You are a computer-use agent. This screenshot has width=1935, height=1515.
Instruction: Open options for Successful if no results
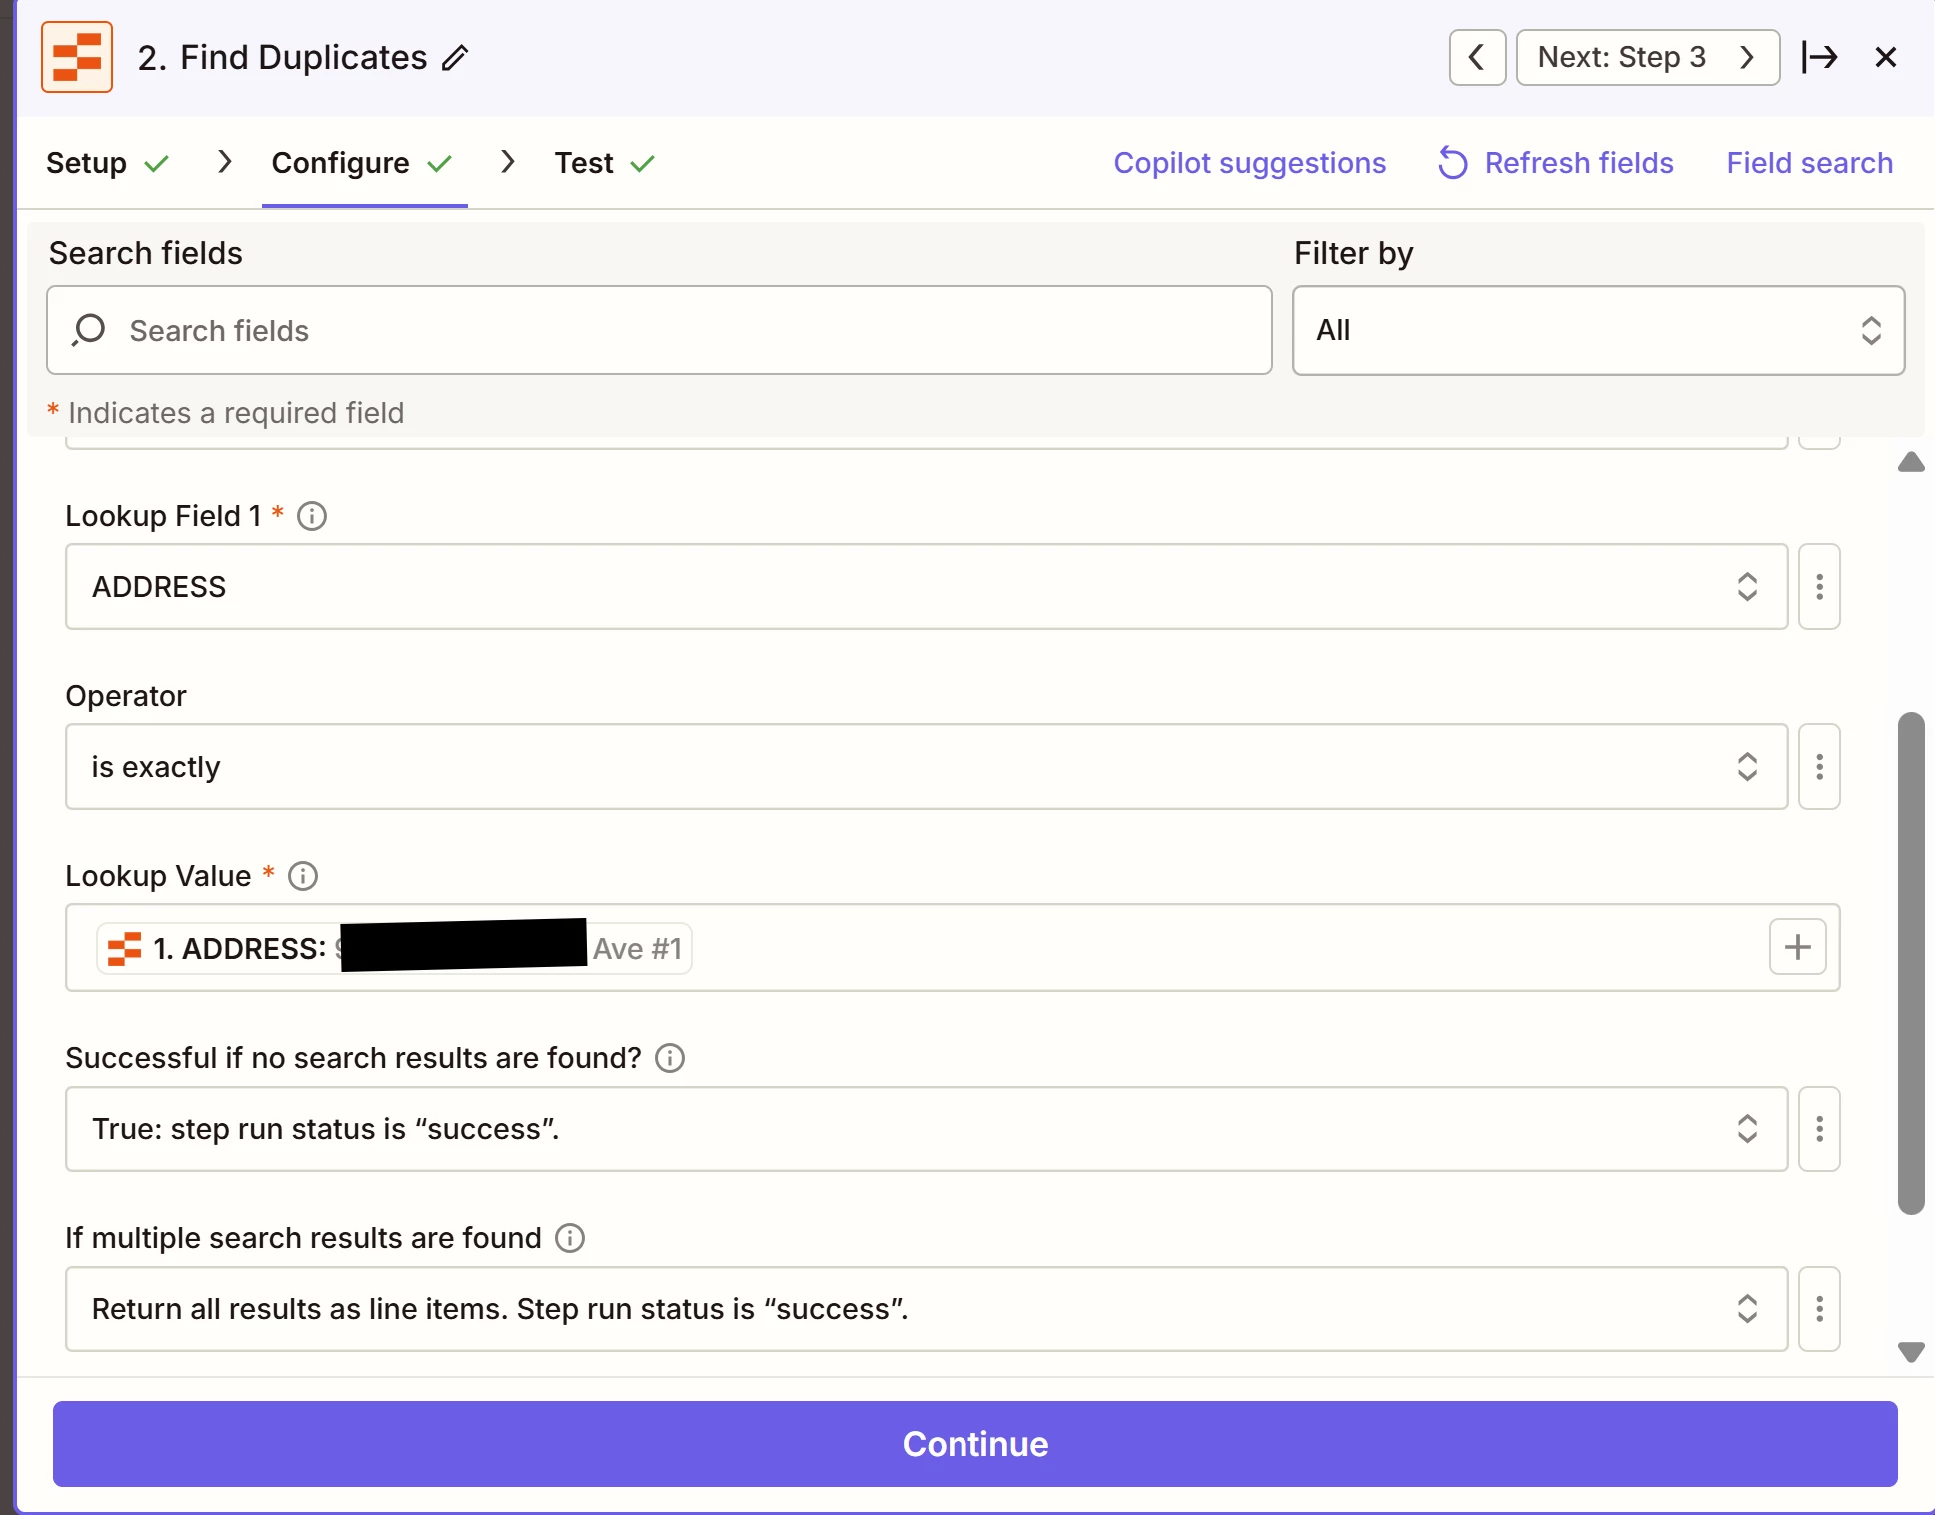(x=1819, y=1129)
